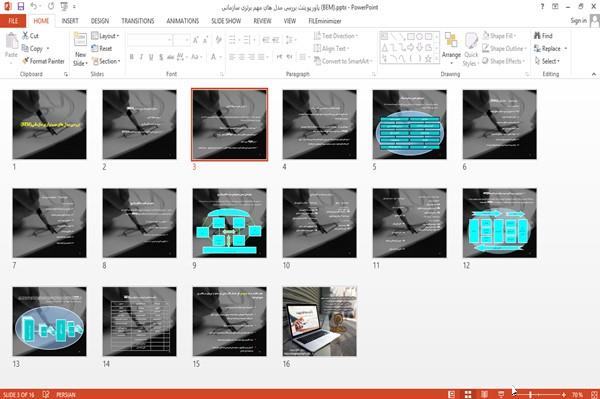The height and width of the screenshot is (399, 600).
Task: Click the Sign in link
Action: [578, 21]
